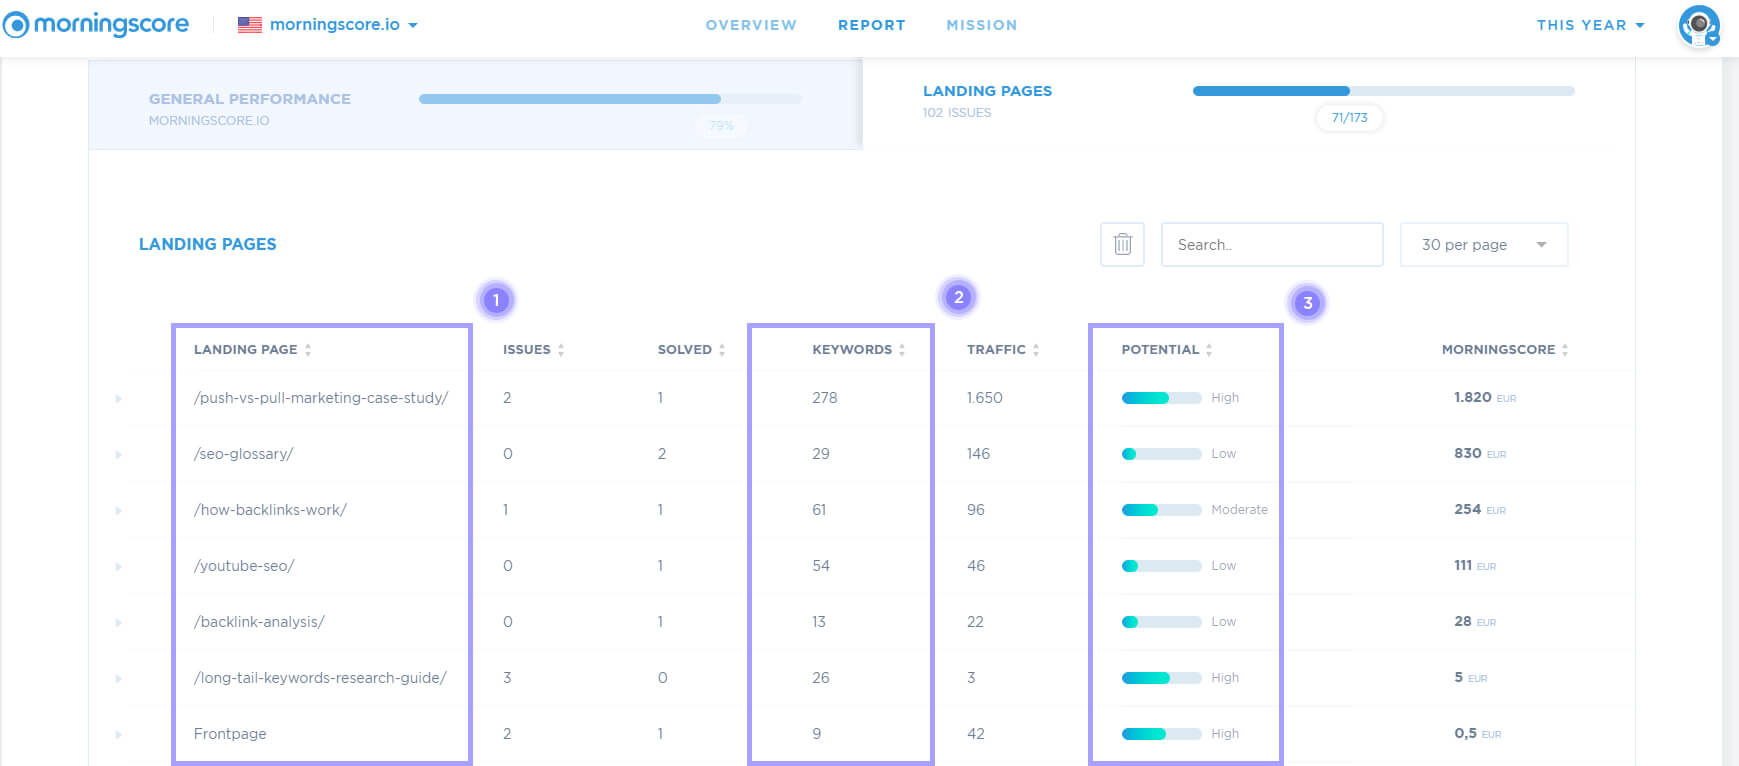1739x766 pixels.
Task: Click the 96 traffic value
Action: 976,510
